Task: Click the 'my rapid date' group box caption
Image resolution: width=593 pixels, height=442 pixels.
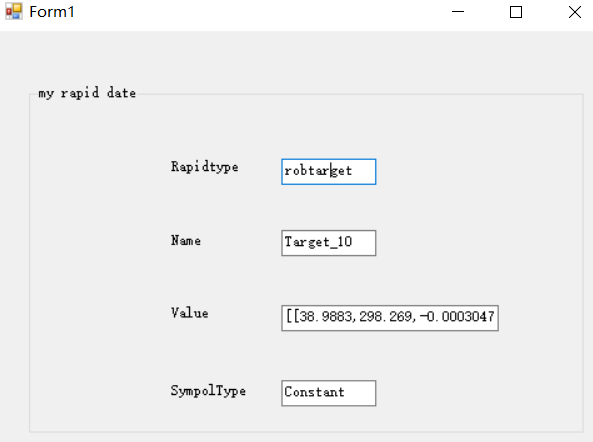Action: (87, 93)
